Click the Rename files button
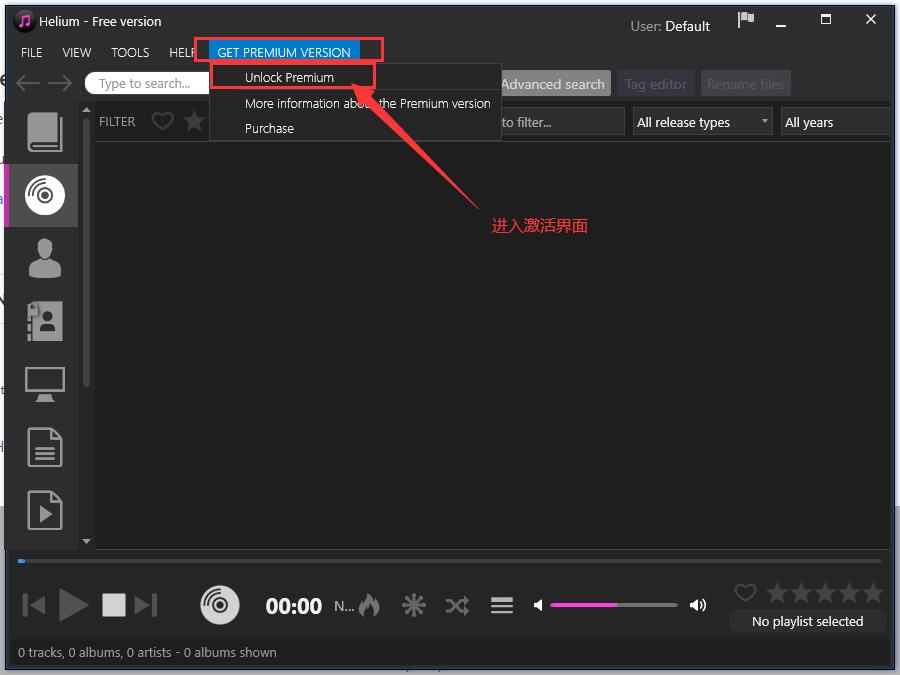The width and height of the screenshot is (900, 675). (x=746, y=84)
